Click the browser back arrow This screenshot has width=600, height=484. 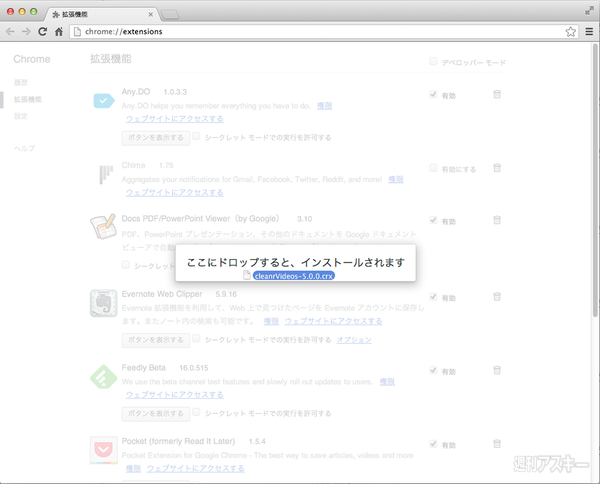coord(10,31)
